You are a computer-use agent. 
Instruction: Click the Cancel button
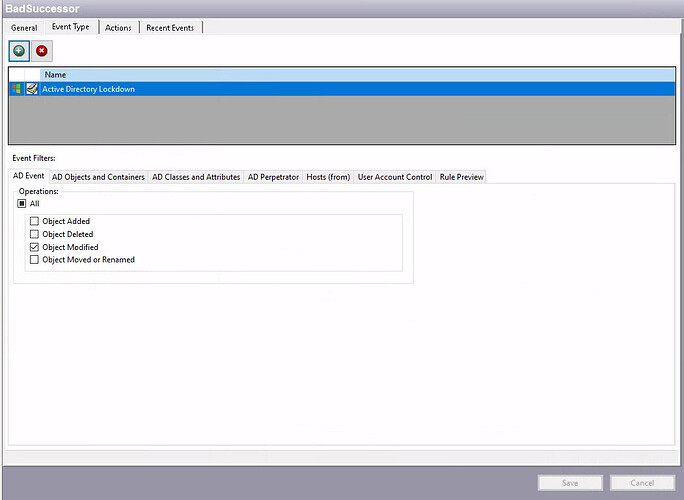tap(642, 483)
